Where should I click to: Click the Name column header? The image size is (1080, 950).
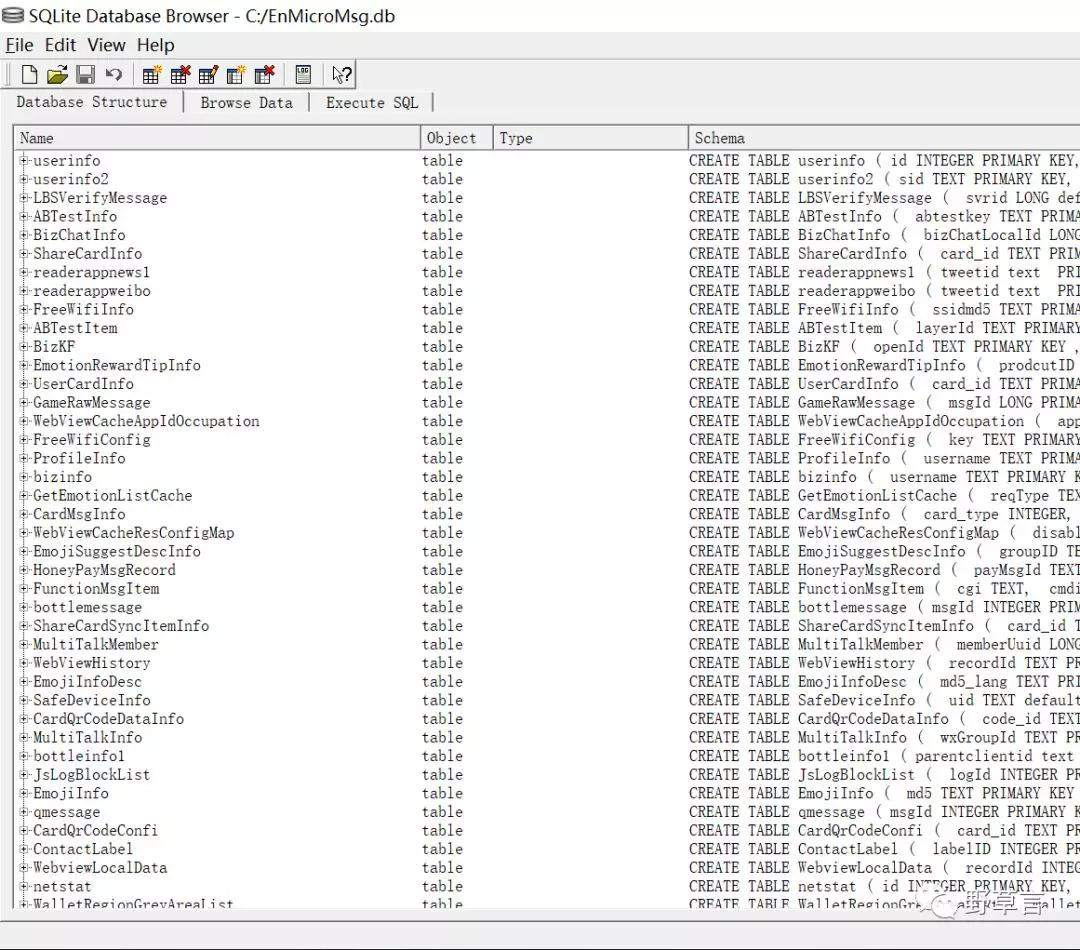(x=217, y=138)
